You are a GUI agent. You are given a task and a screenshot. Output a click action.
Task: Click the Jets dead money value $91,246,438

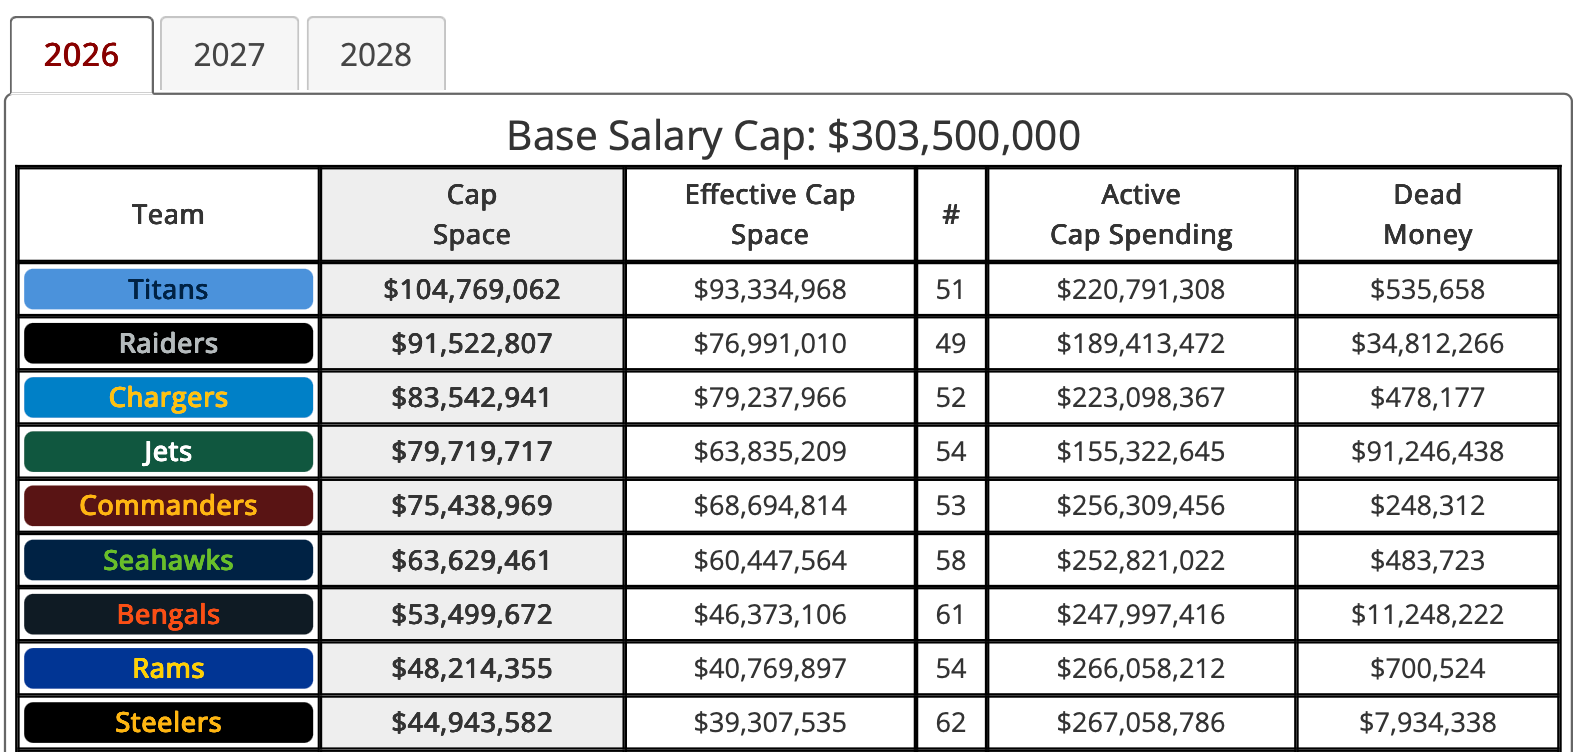[1427, 452]
